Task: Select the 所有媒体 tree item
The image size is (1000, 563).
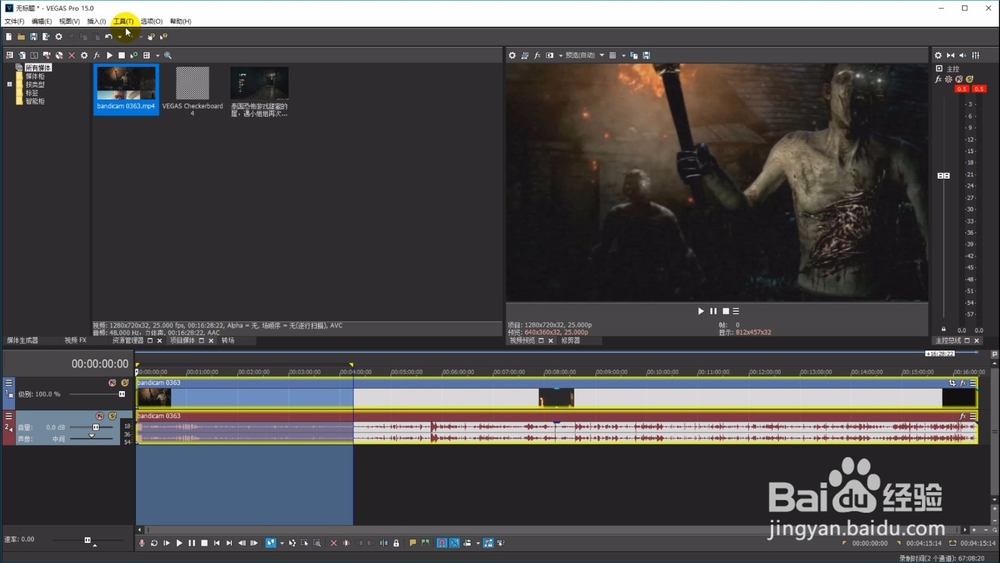Action: click(38, 68)
